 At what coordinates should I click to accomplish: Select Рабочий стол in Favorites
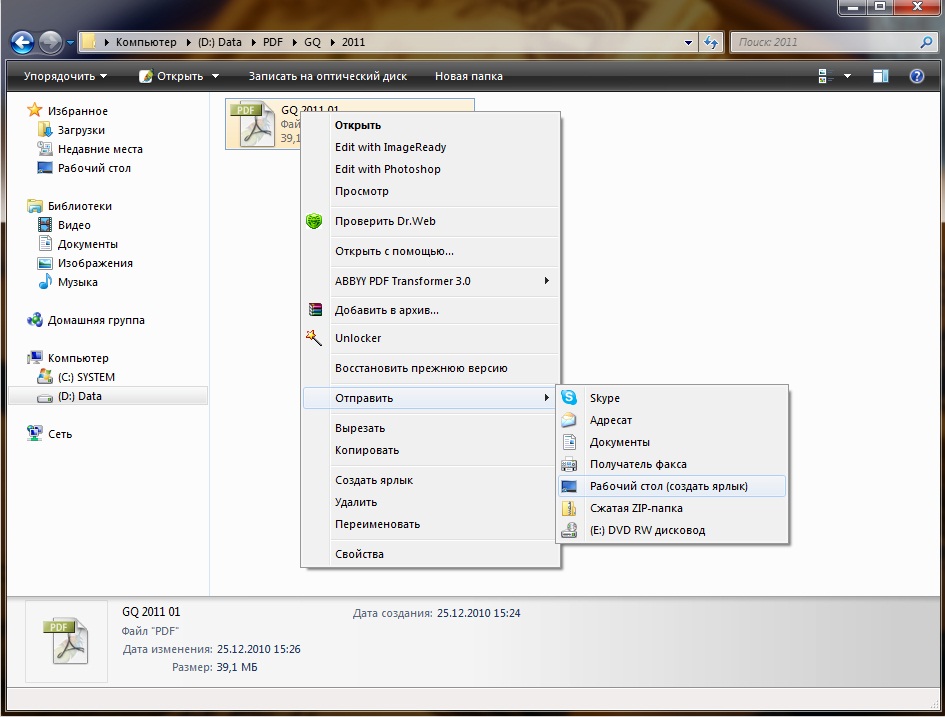(x=94, y=168)
